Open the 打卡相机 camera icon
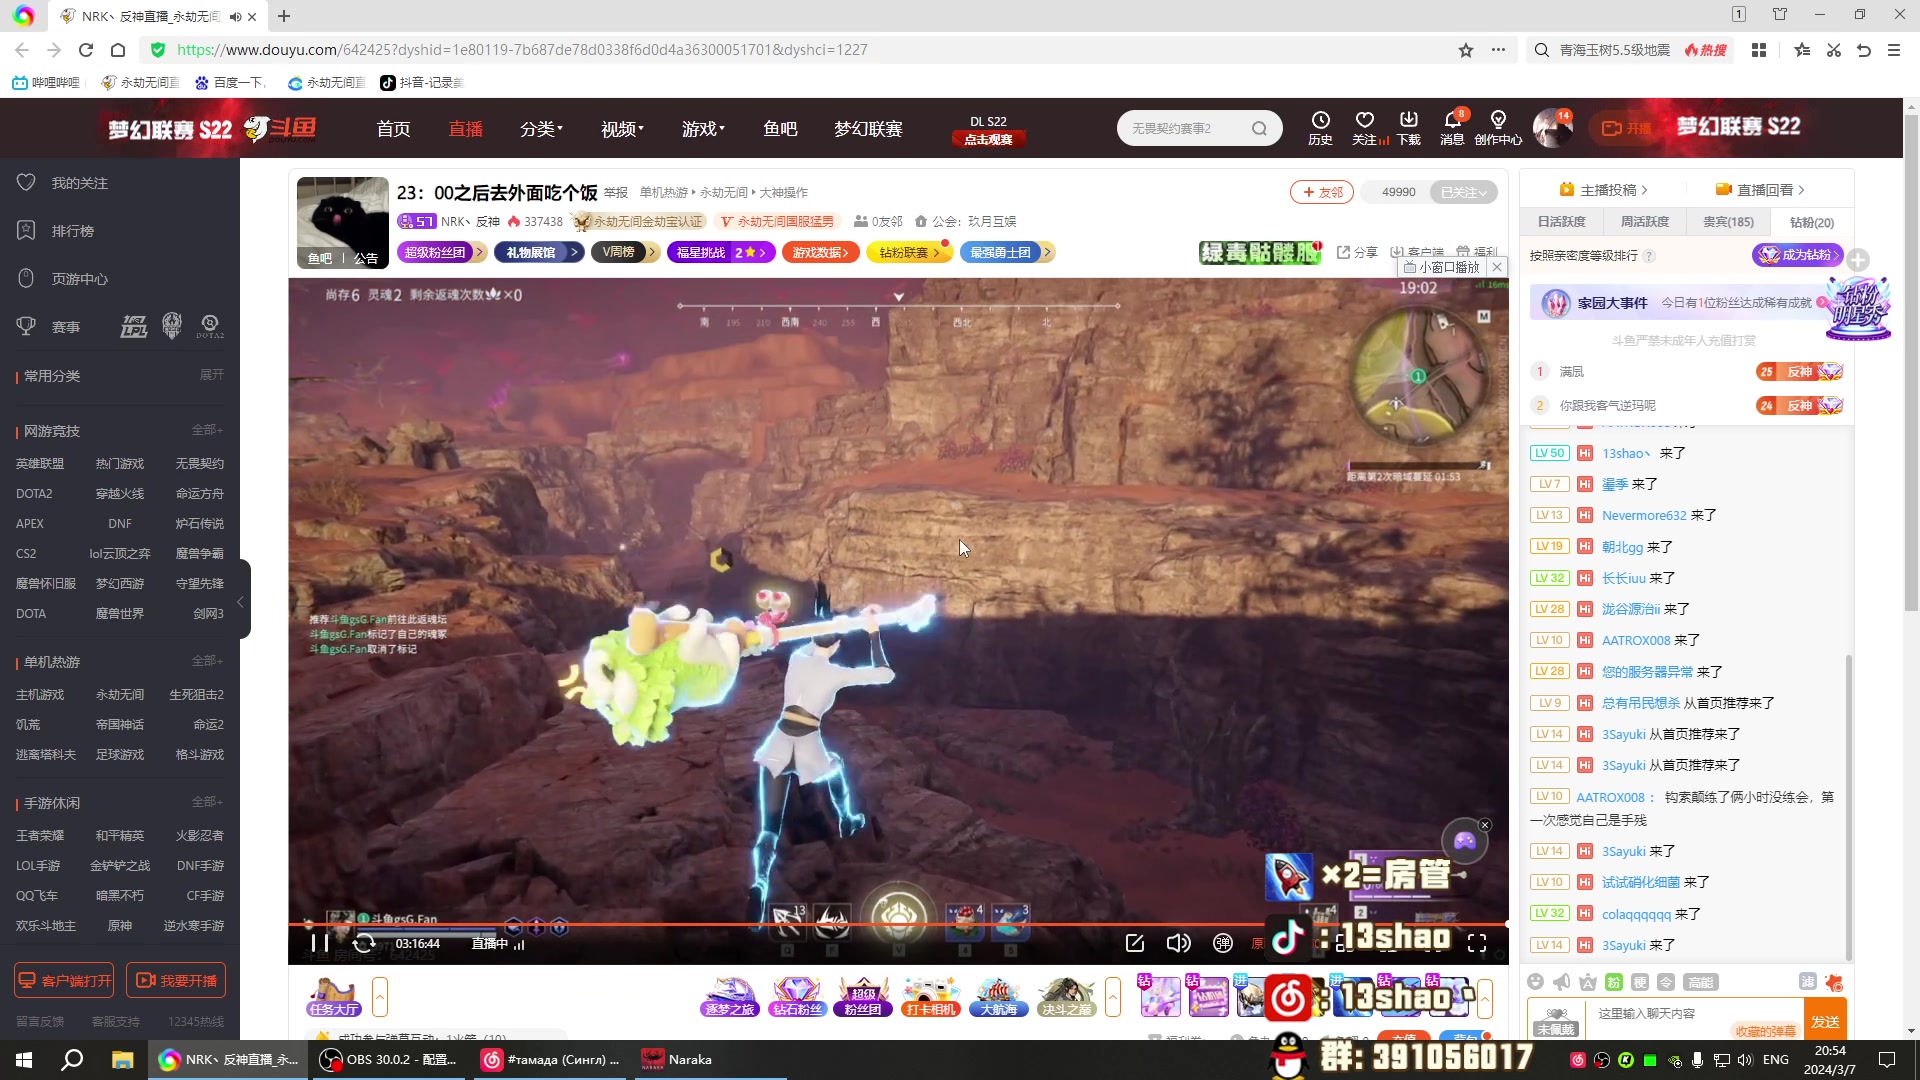 point(930,997)
